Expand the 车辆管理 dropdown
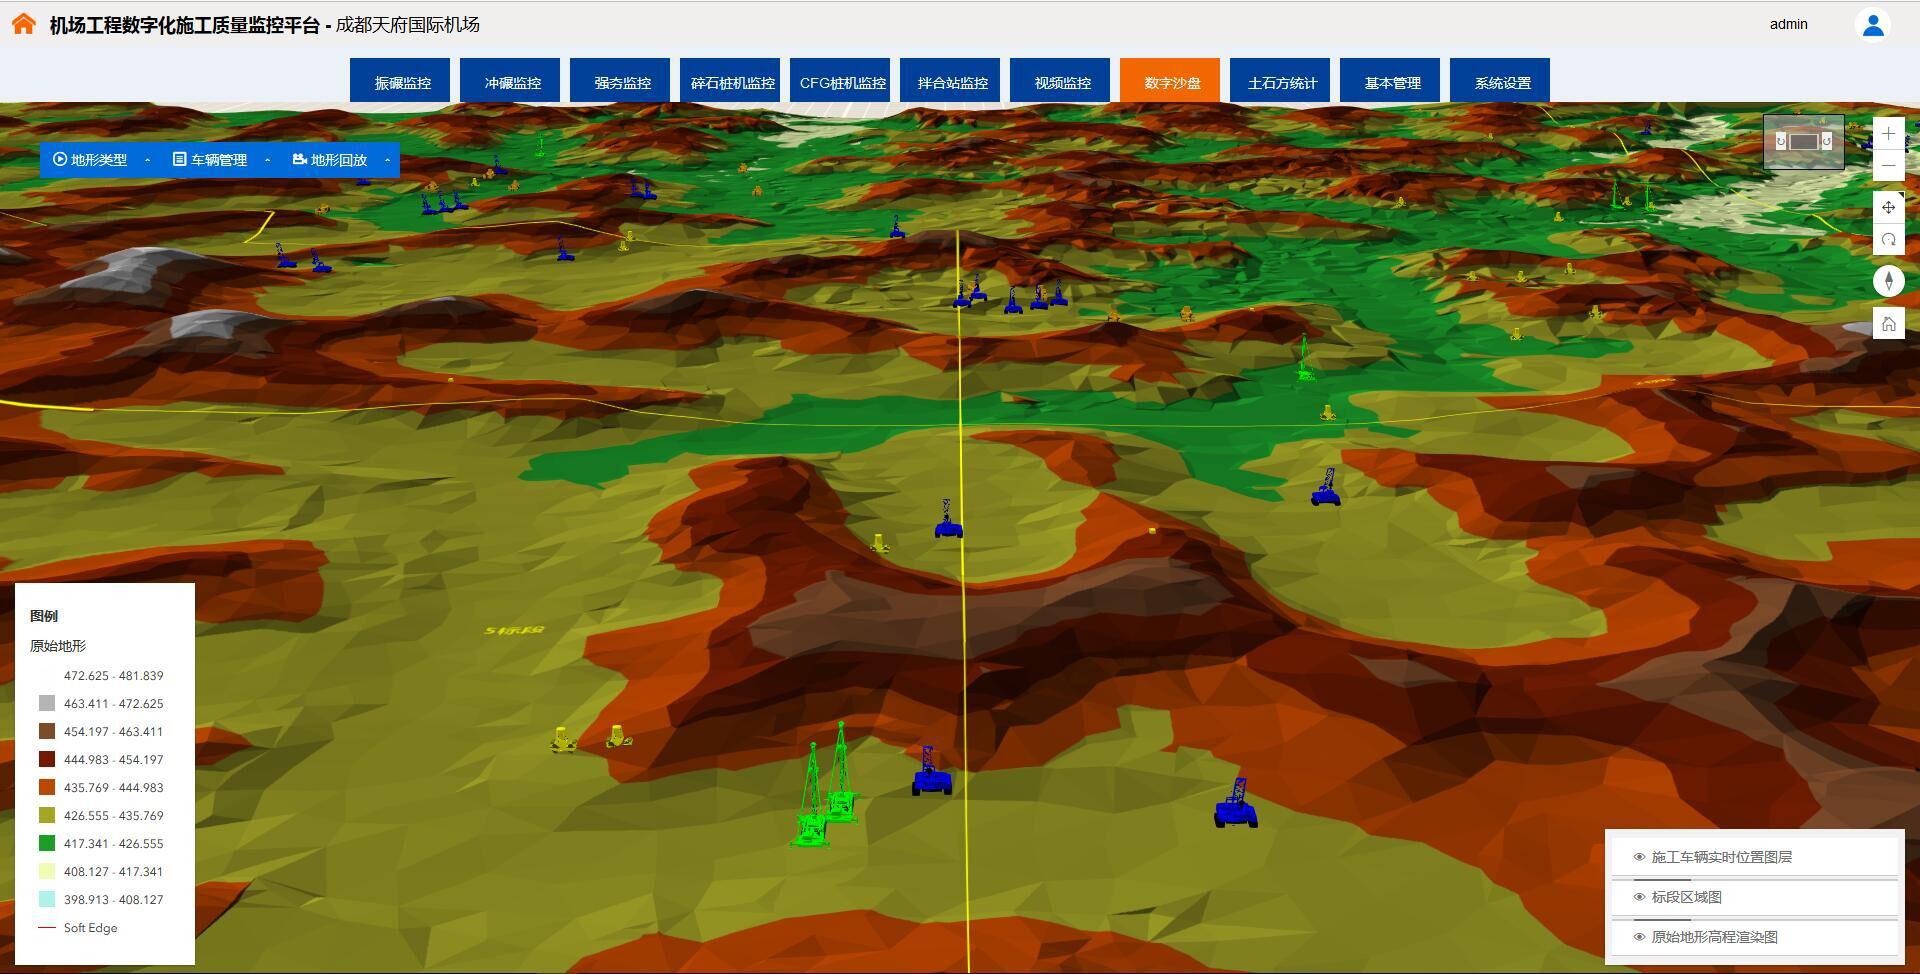The image size is (1920, 974). coord(220,160)
